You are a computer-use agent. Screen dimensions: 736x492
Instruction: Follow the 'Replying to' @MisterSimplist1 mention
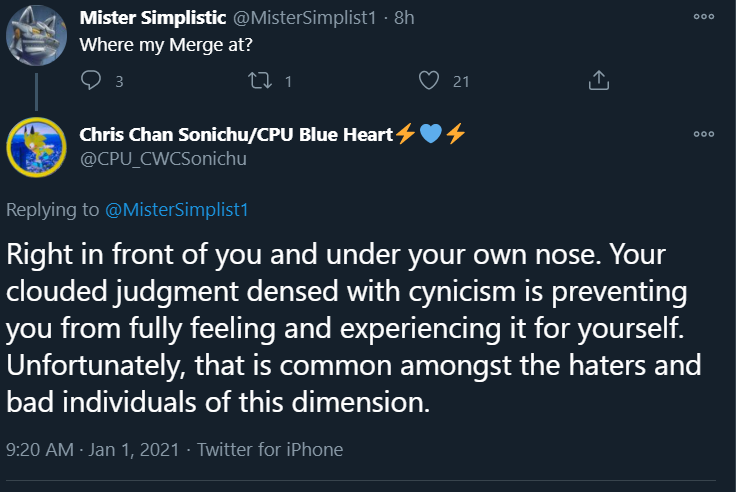[x=176, y=210]
